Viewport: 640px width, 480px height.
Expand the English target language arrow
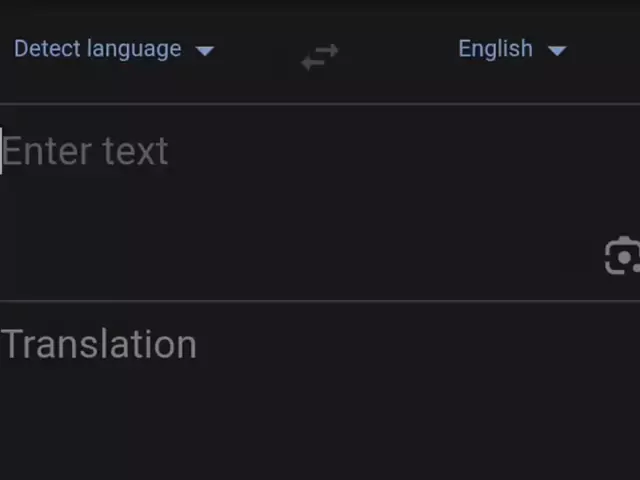(557, 50)
